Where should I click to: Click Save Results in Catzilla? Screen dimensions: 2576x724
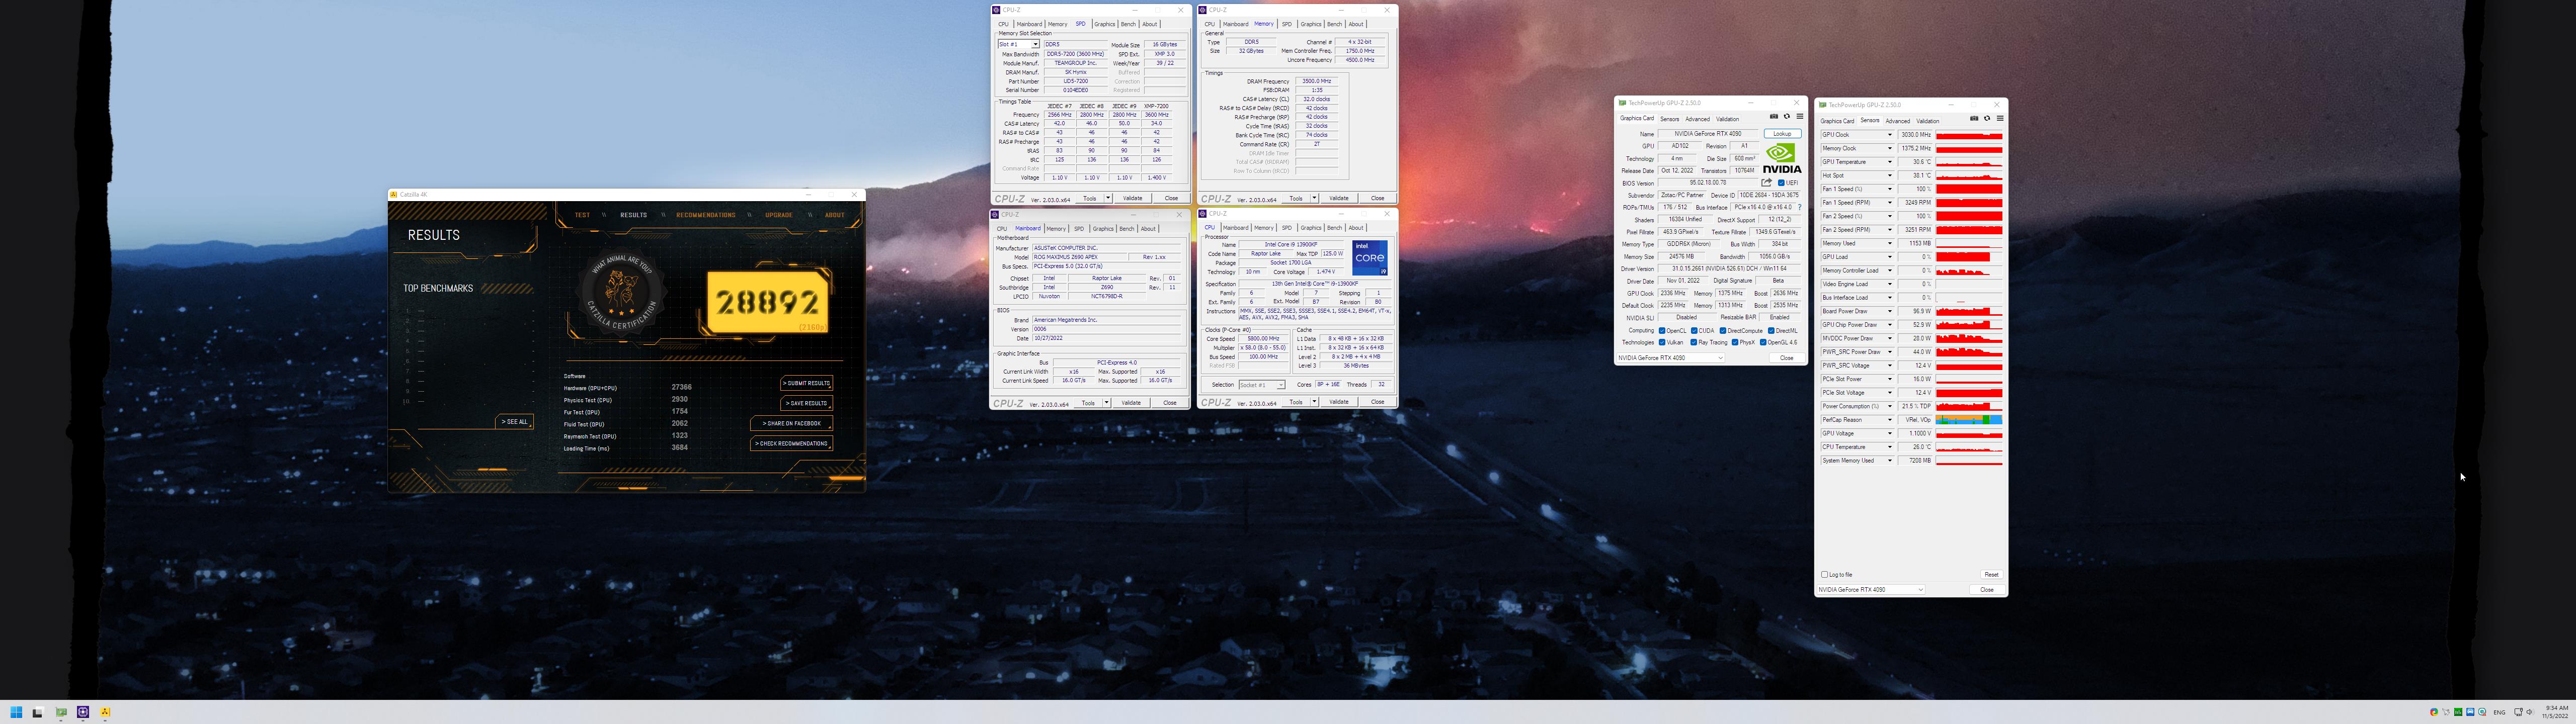(x=806, y=403)
